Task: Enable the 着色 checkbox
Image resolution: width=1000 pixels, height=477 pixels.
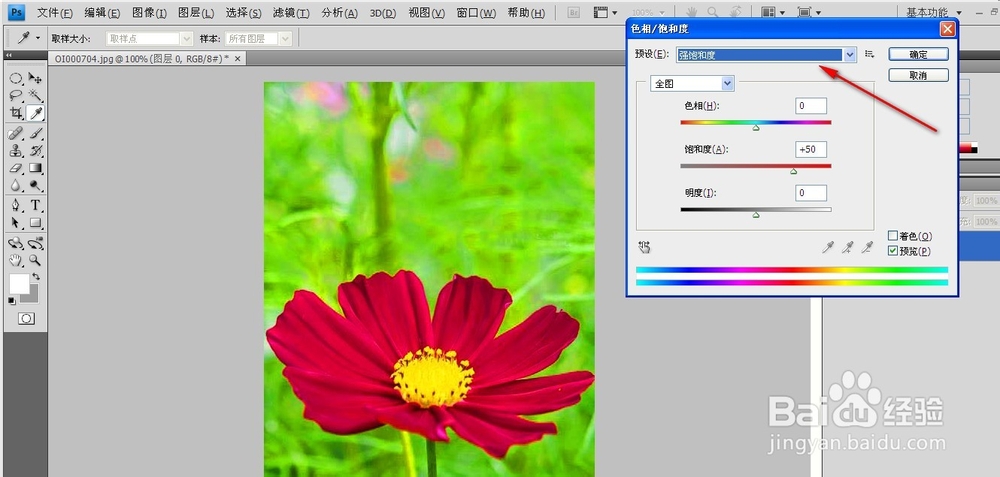Action: (x=893, y=236)
